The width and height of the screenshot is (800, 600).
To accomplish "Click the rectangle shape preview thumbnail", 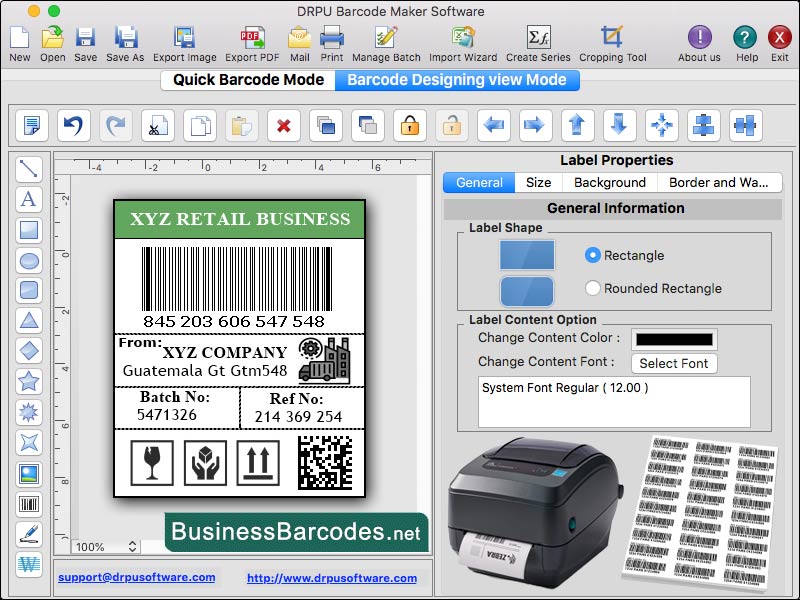I will click(527, 255).
